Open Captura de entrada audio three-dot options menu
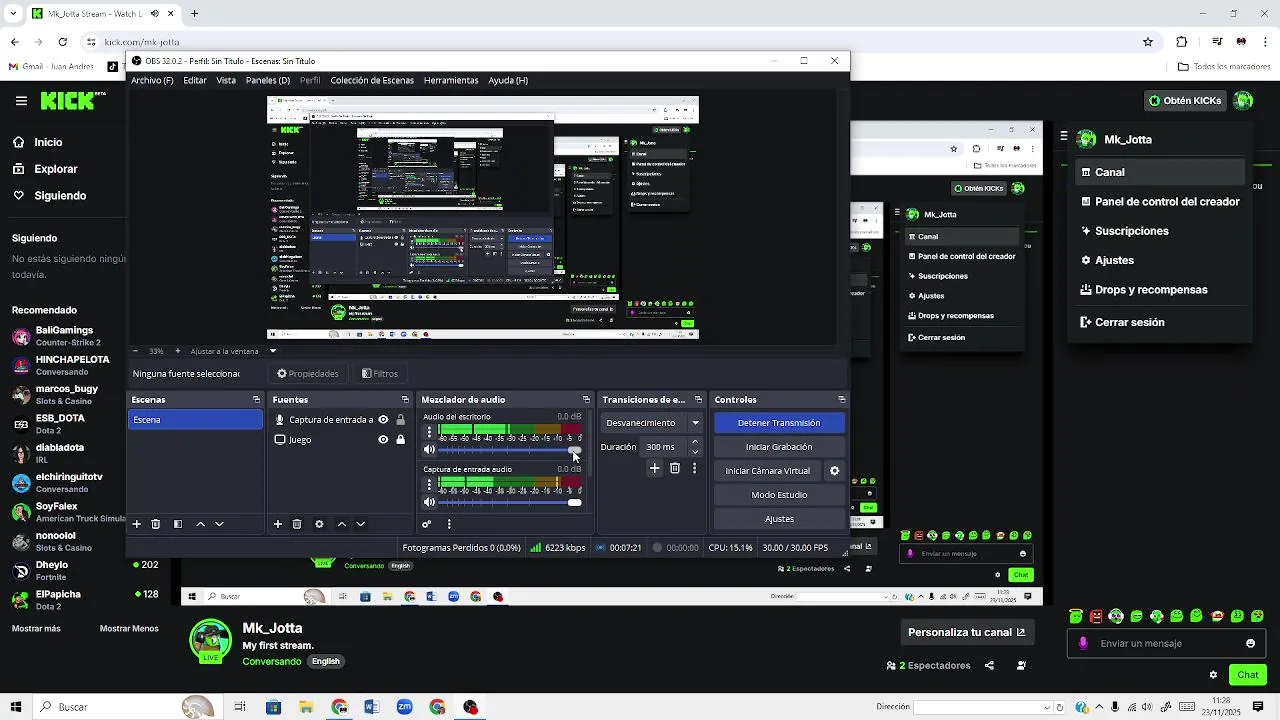Viewport: 1280px width, 720px height. click(430, 485)
